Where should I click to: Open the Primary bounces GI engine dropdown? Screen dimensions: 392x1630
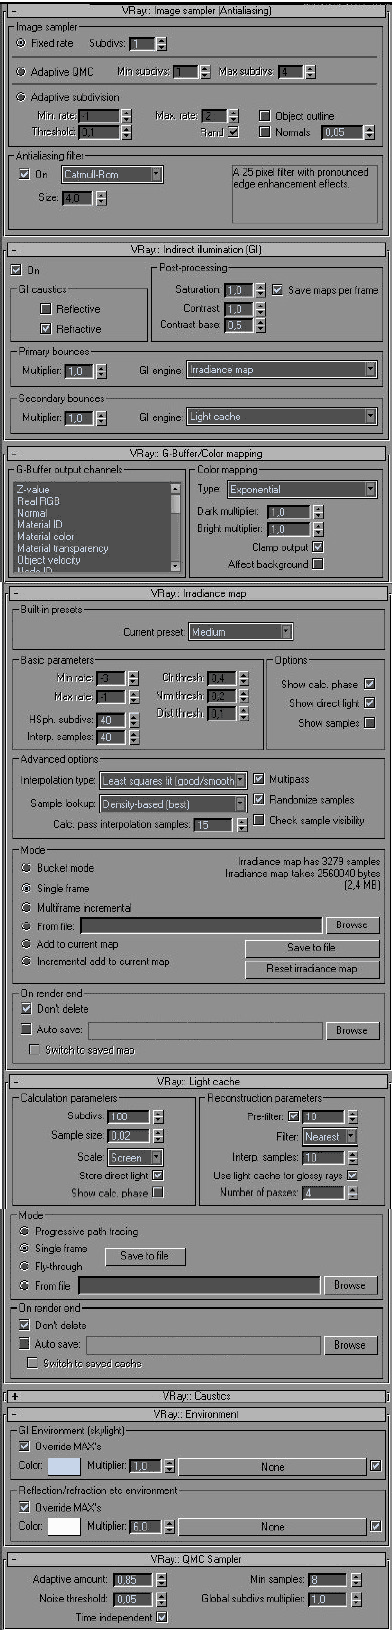tap(282, 370)
